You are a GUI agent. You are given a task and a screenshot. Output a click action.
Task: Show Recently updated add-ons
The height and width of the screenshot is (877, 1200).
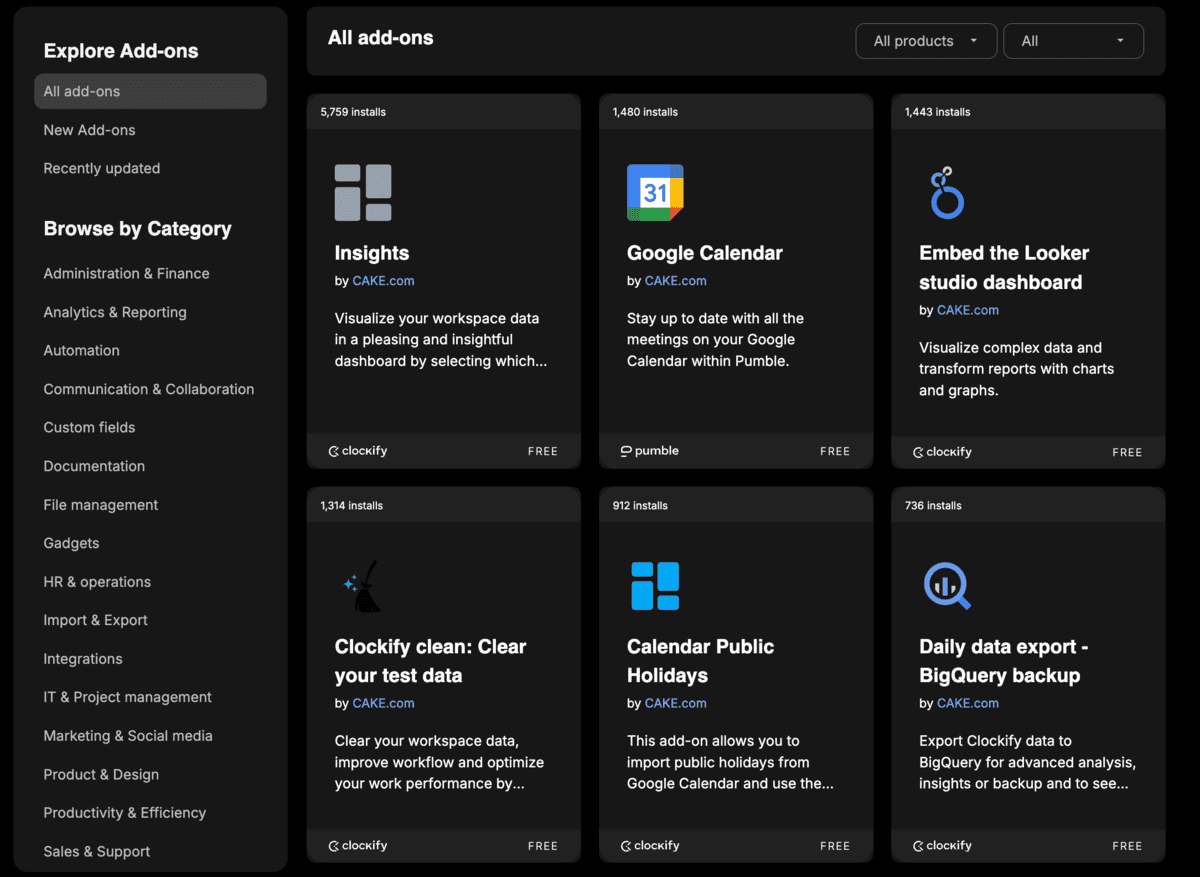click(102, 168)
